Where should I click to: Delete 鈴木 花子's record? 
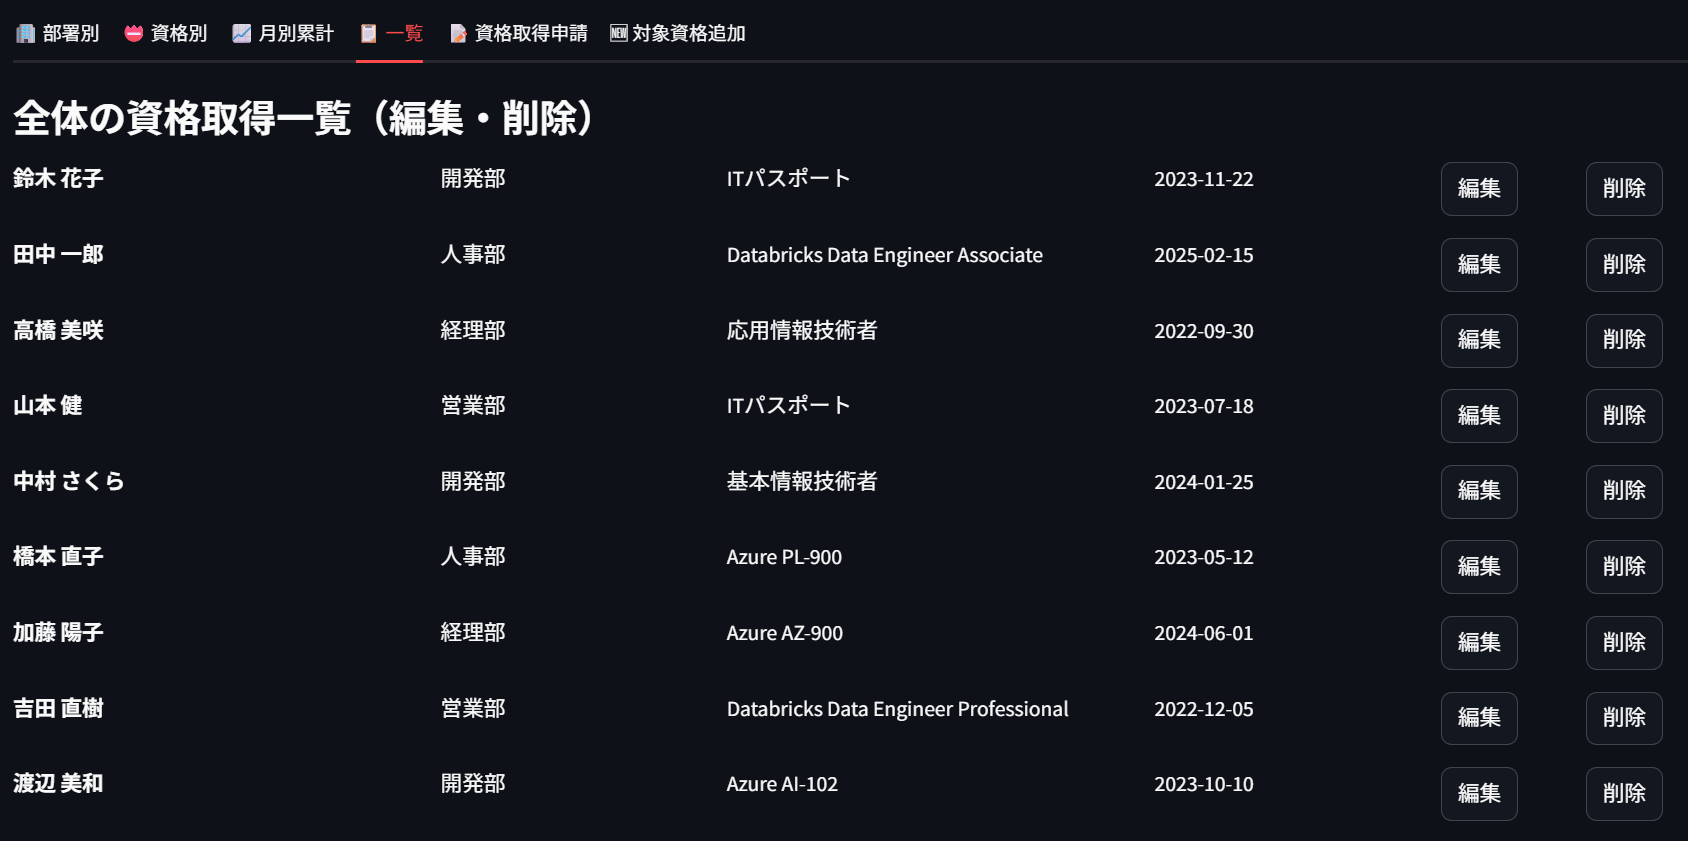pos(1624,189)
